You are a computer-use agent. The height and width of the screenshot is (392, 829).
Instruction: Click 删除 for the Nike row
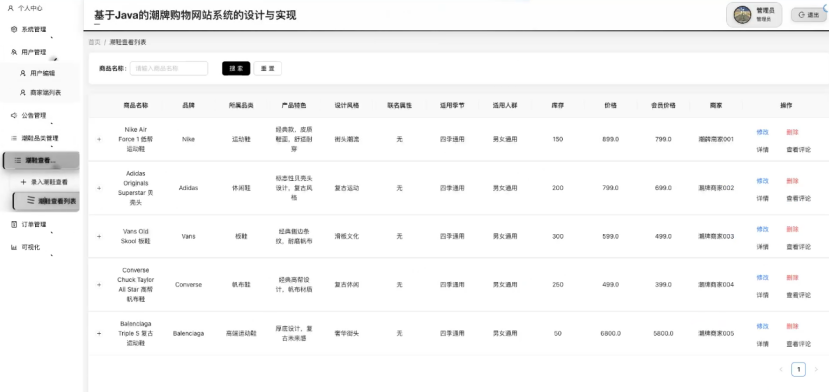coord(792,132)
